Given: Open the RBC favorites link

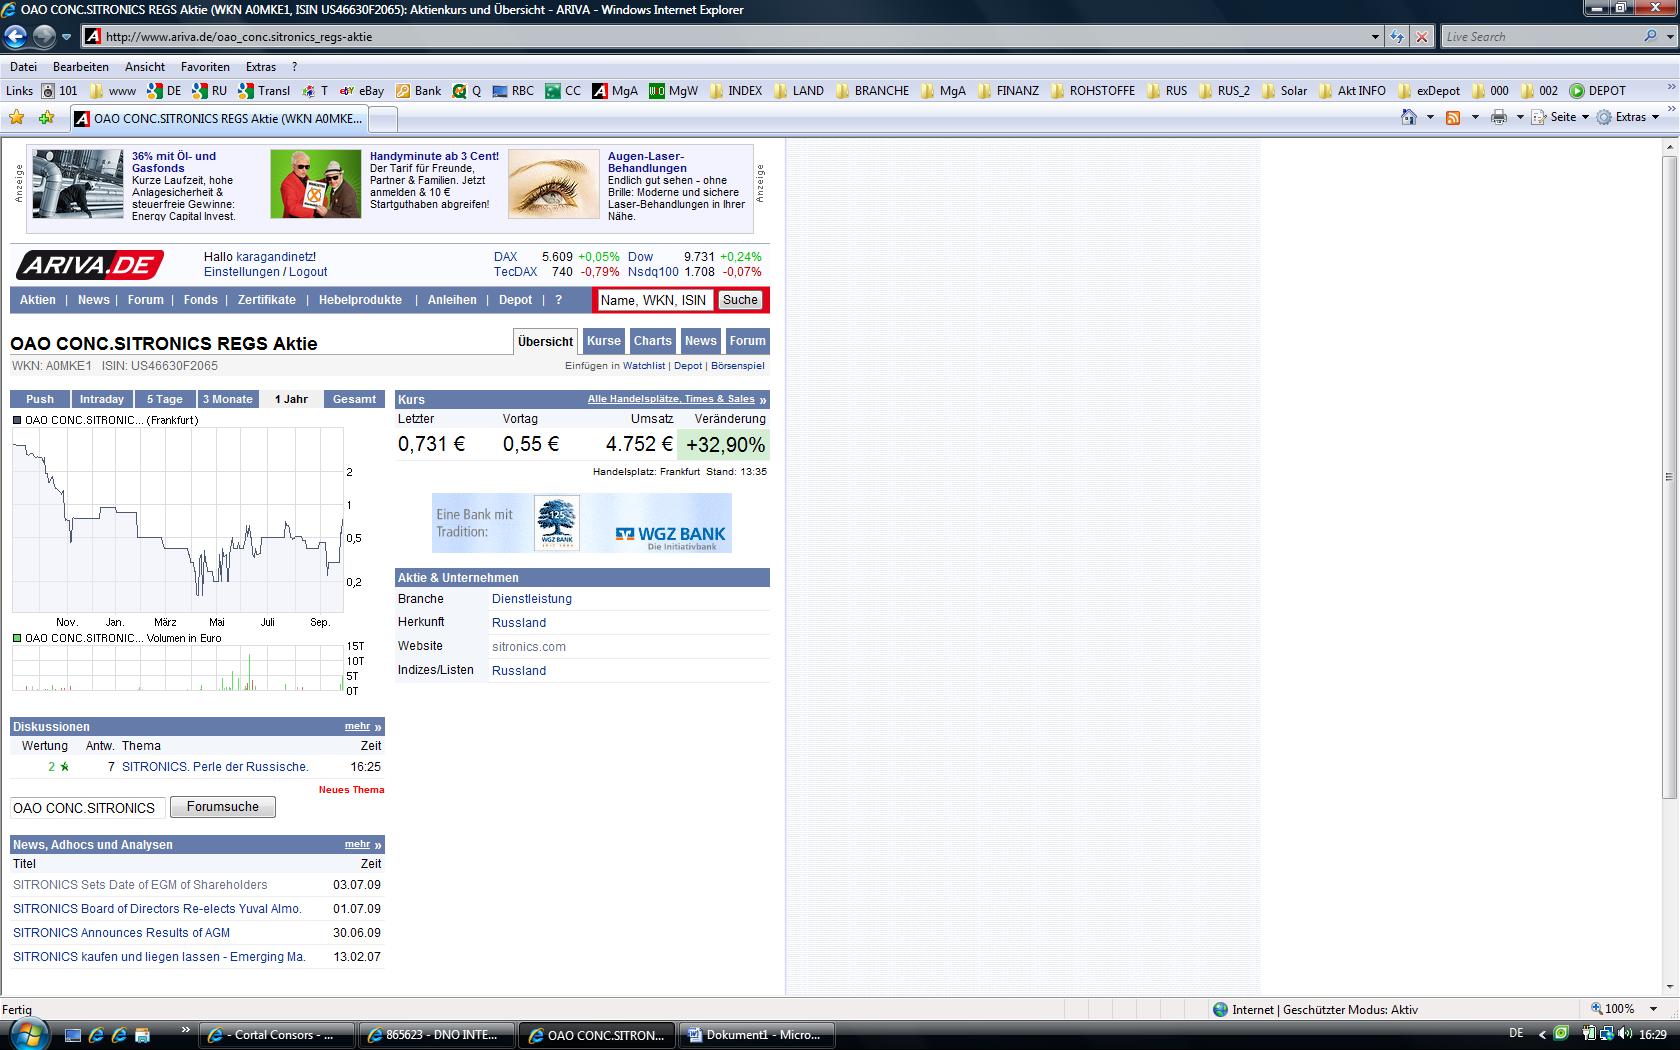Looking at the screenshot, I should pos(513,91).
